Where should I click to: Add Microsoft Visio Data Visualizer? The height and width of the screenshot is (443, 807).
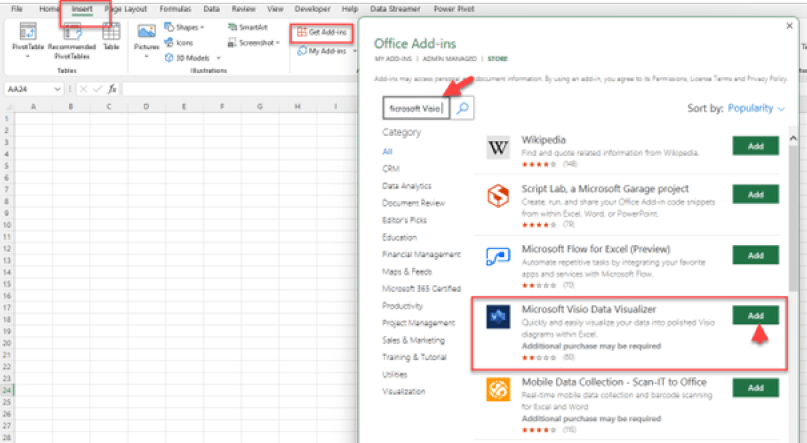[756, 315]
